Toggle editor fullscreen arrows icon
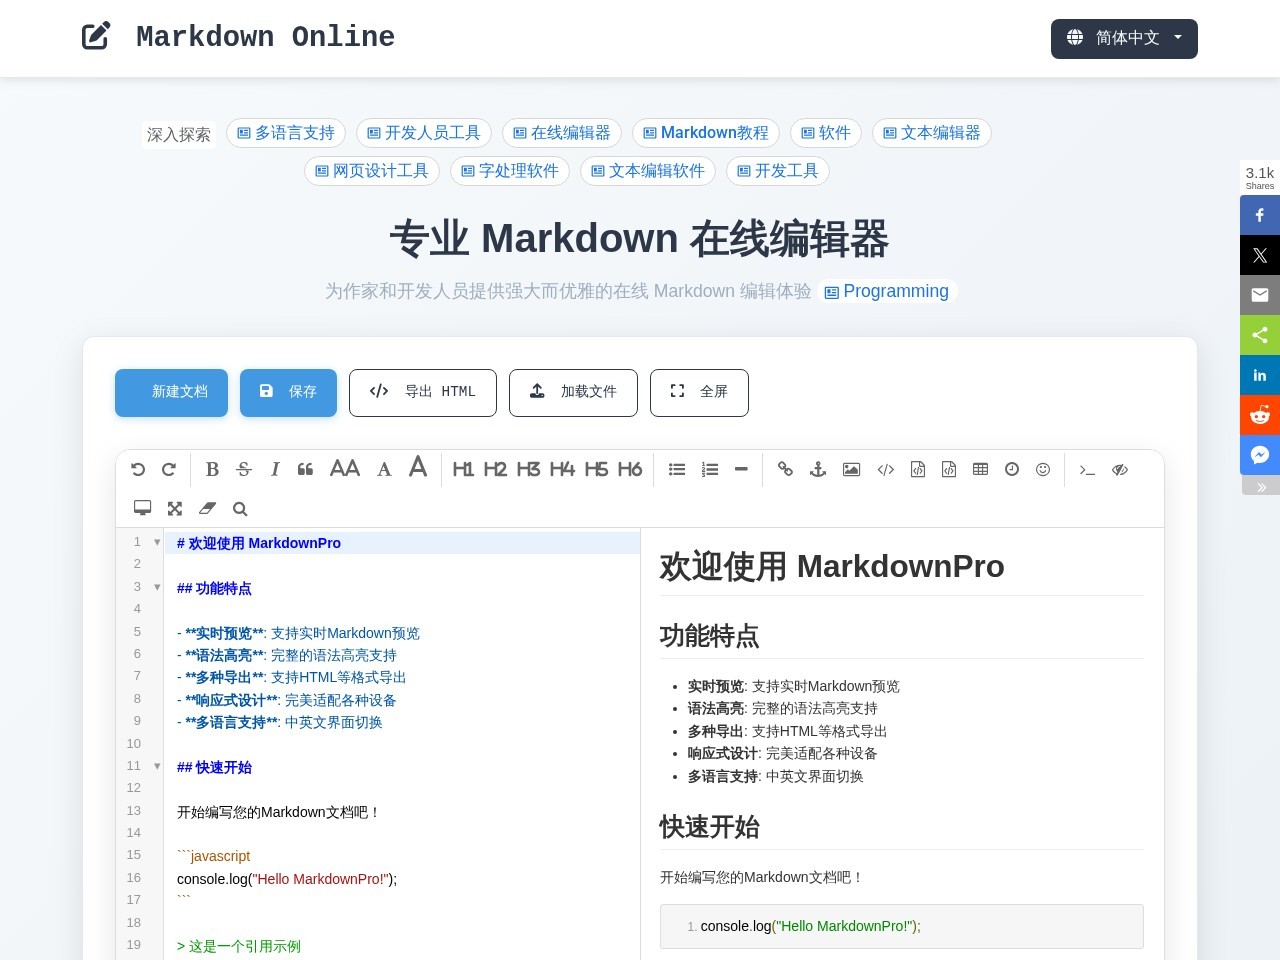 (175, 508)
